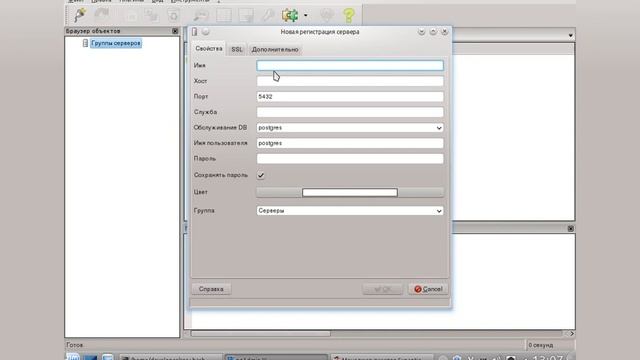The height and width of the screenshot is (360, 640).
Task: Open the plugins dropdown arrow in toolbar
Action: tap(306, 16)
